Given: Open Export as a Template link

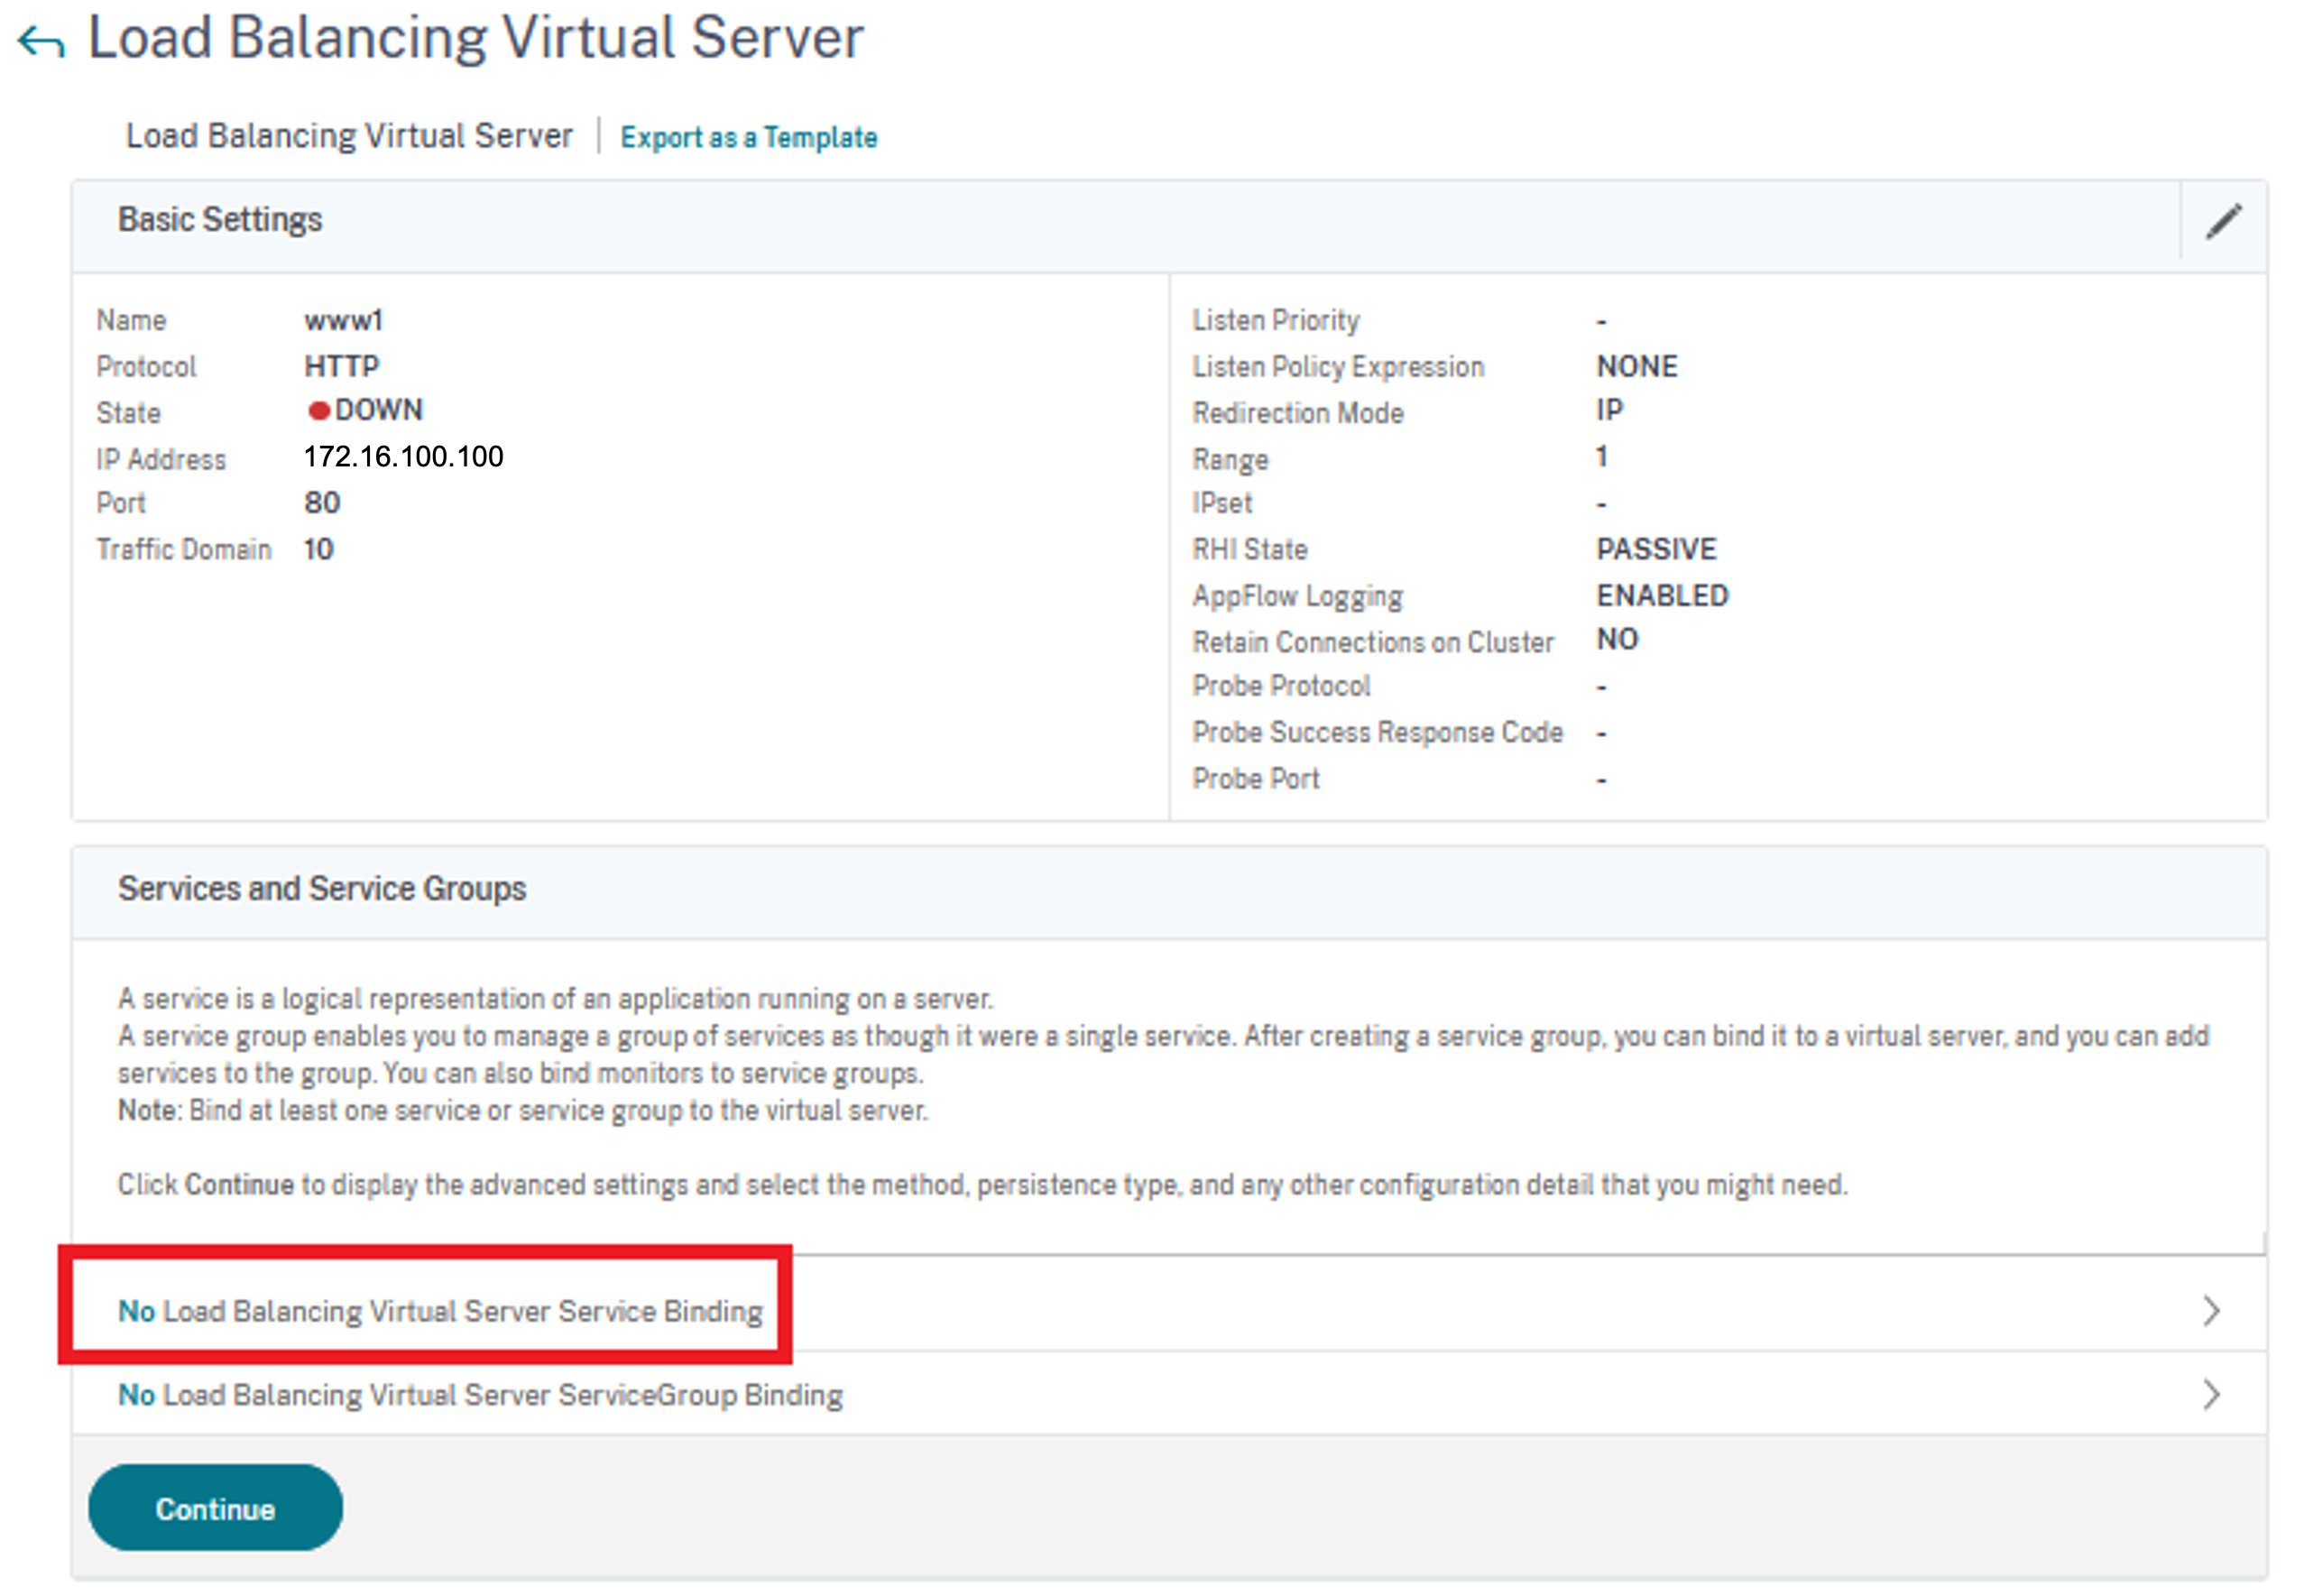Looking at the screenshot, I should click(x=748, y=137).
